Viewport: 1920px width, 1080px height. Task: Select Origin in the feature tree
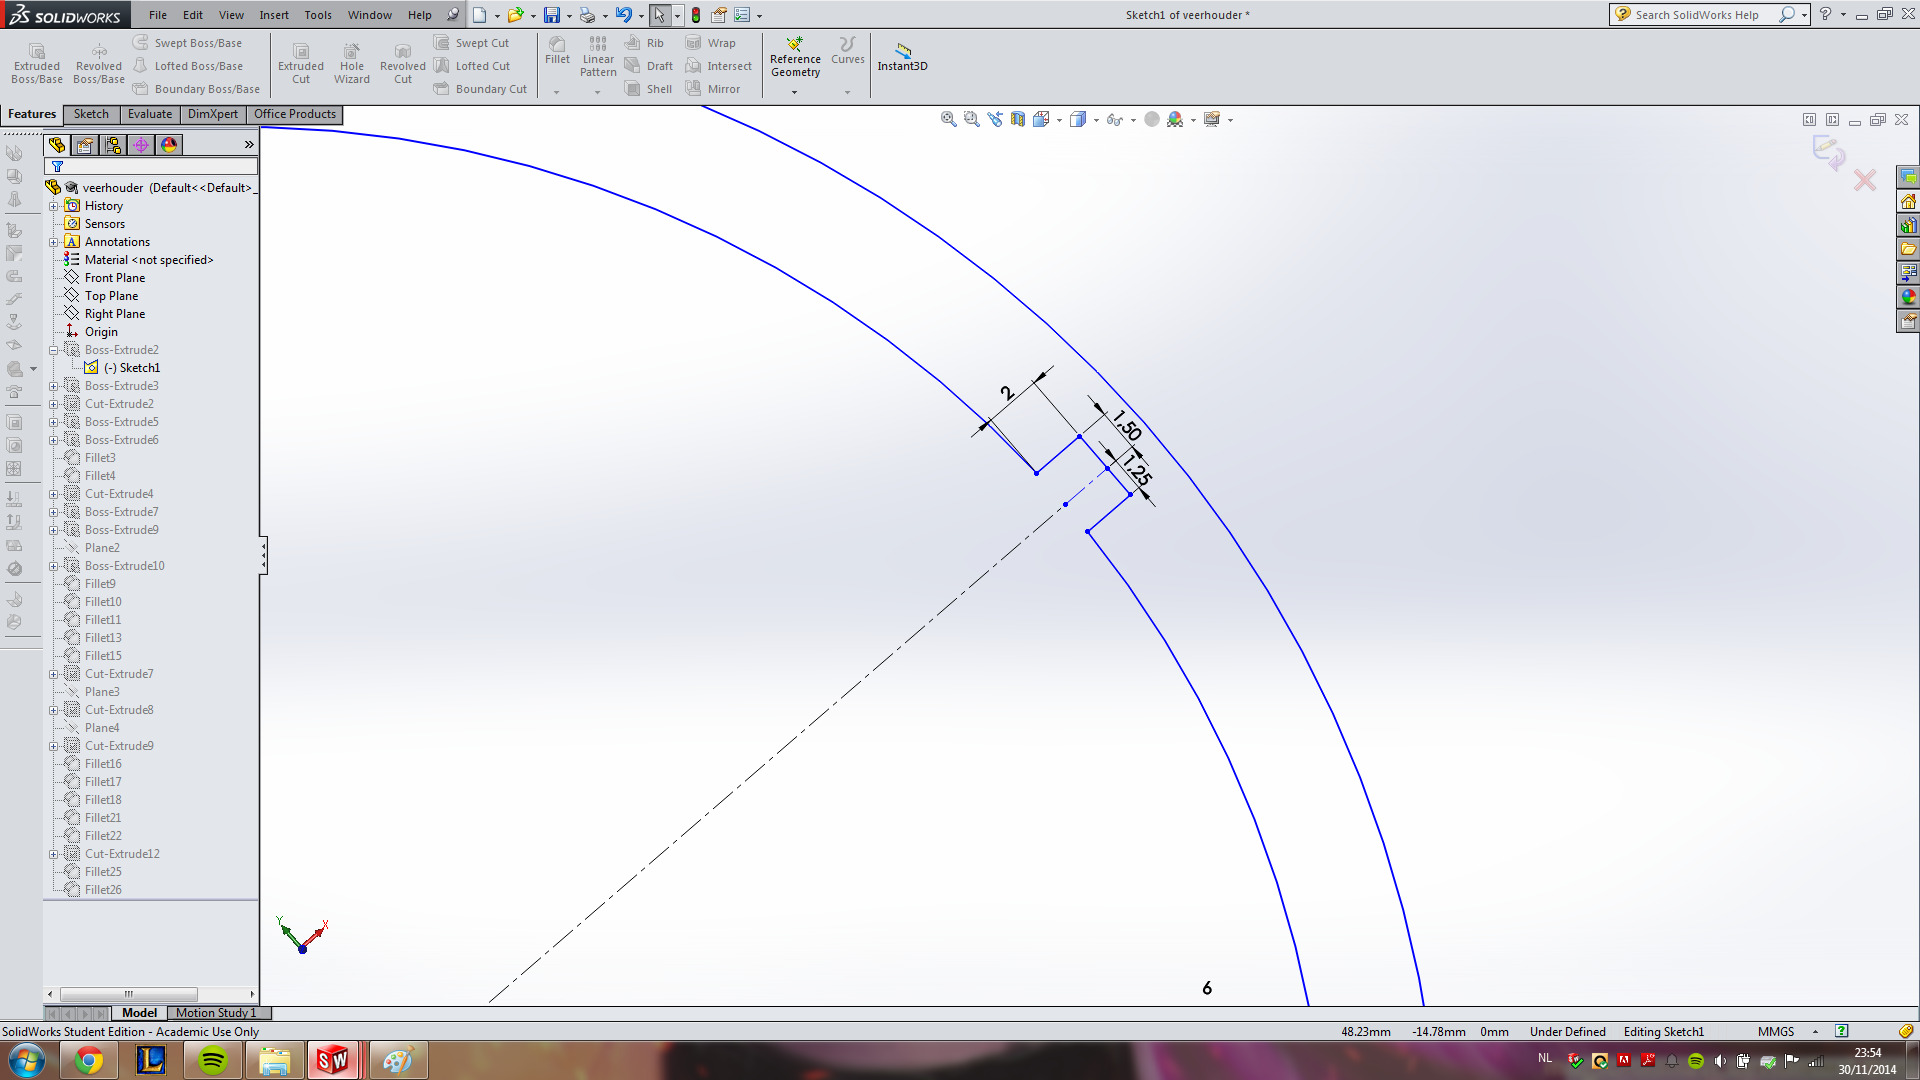coord(101,332)
